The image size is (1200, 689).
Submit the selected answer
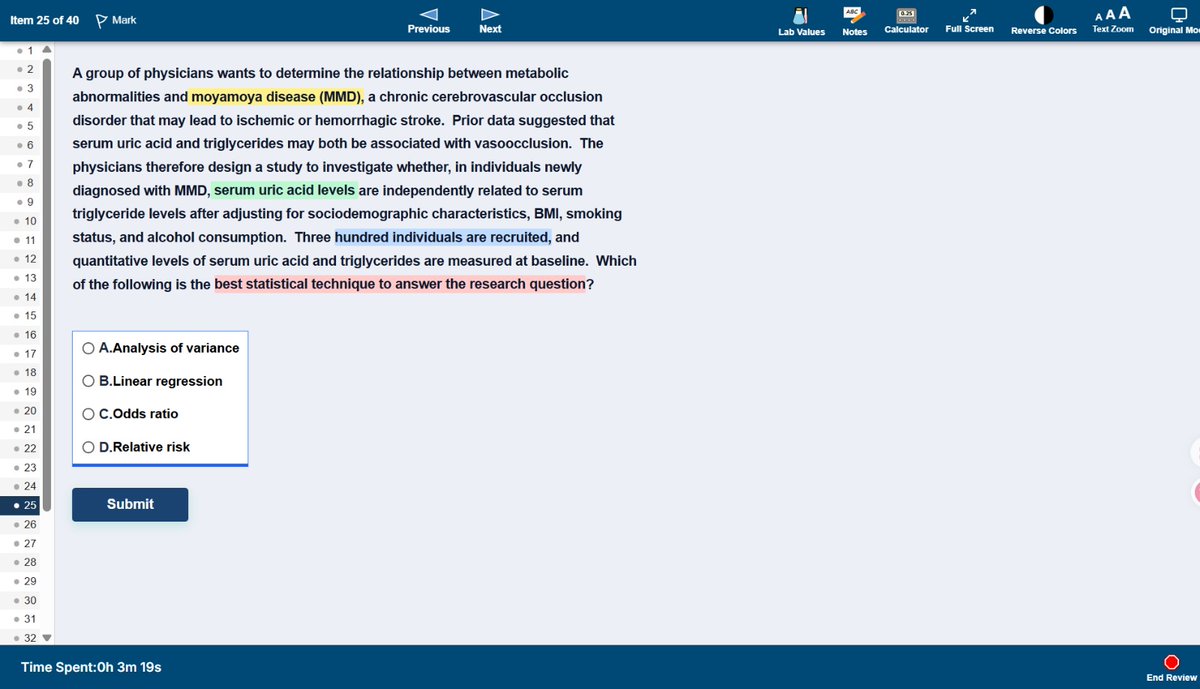[x=130, y=504]
